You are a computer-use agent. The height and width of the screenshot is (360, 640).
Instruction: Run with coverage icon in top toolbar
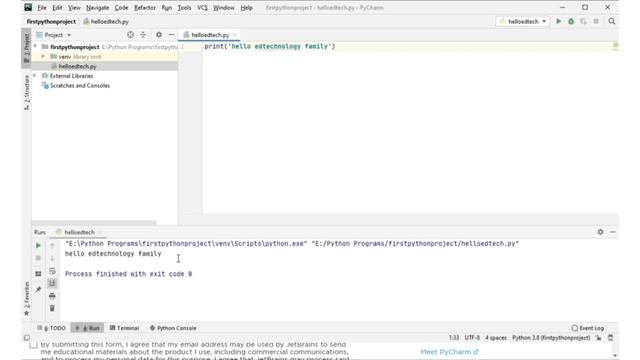tap(583, 21)
